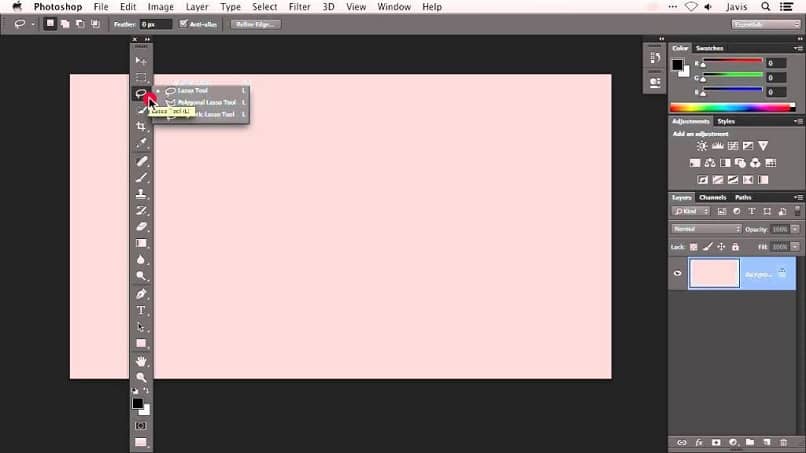Image resolution: width=806 pixels, height=453 pixels.
Task: Select the Eyedropper tool
Action: coord(141,142)
